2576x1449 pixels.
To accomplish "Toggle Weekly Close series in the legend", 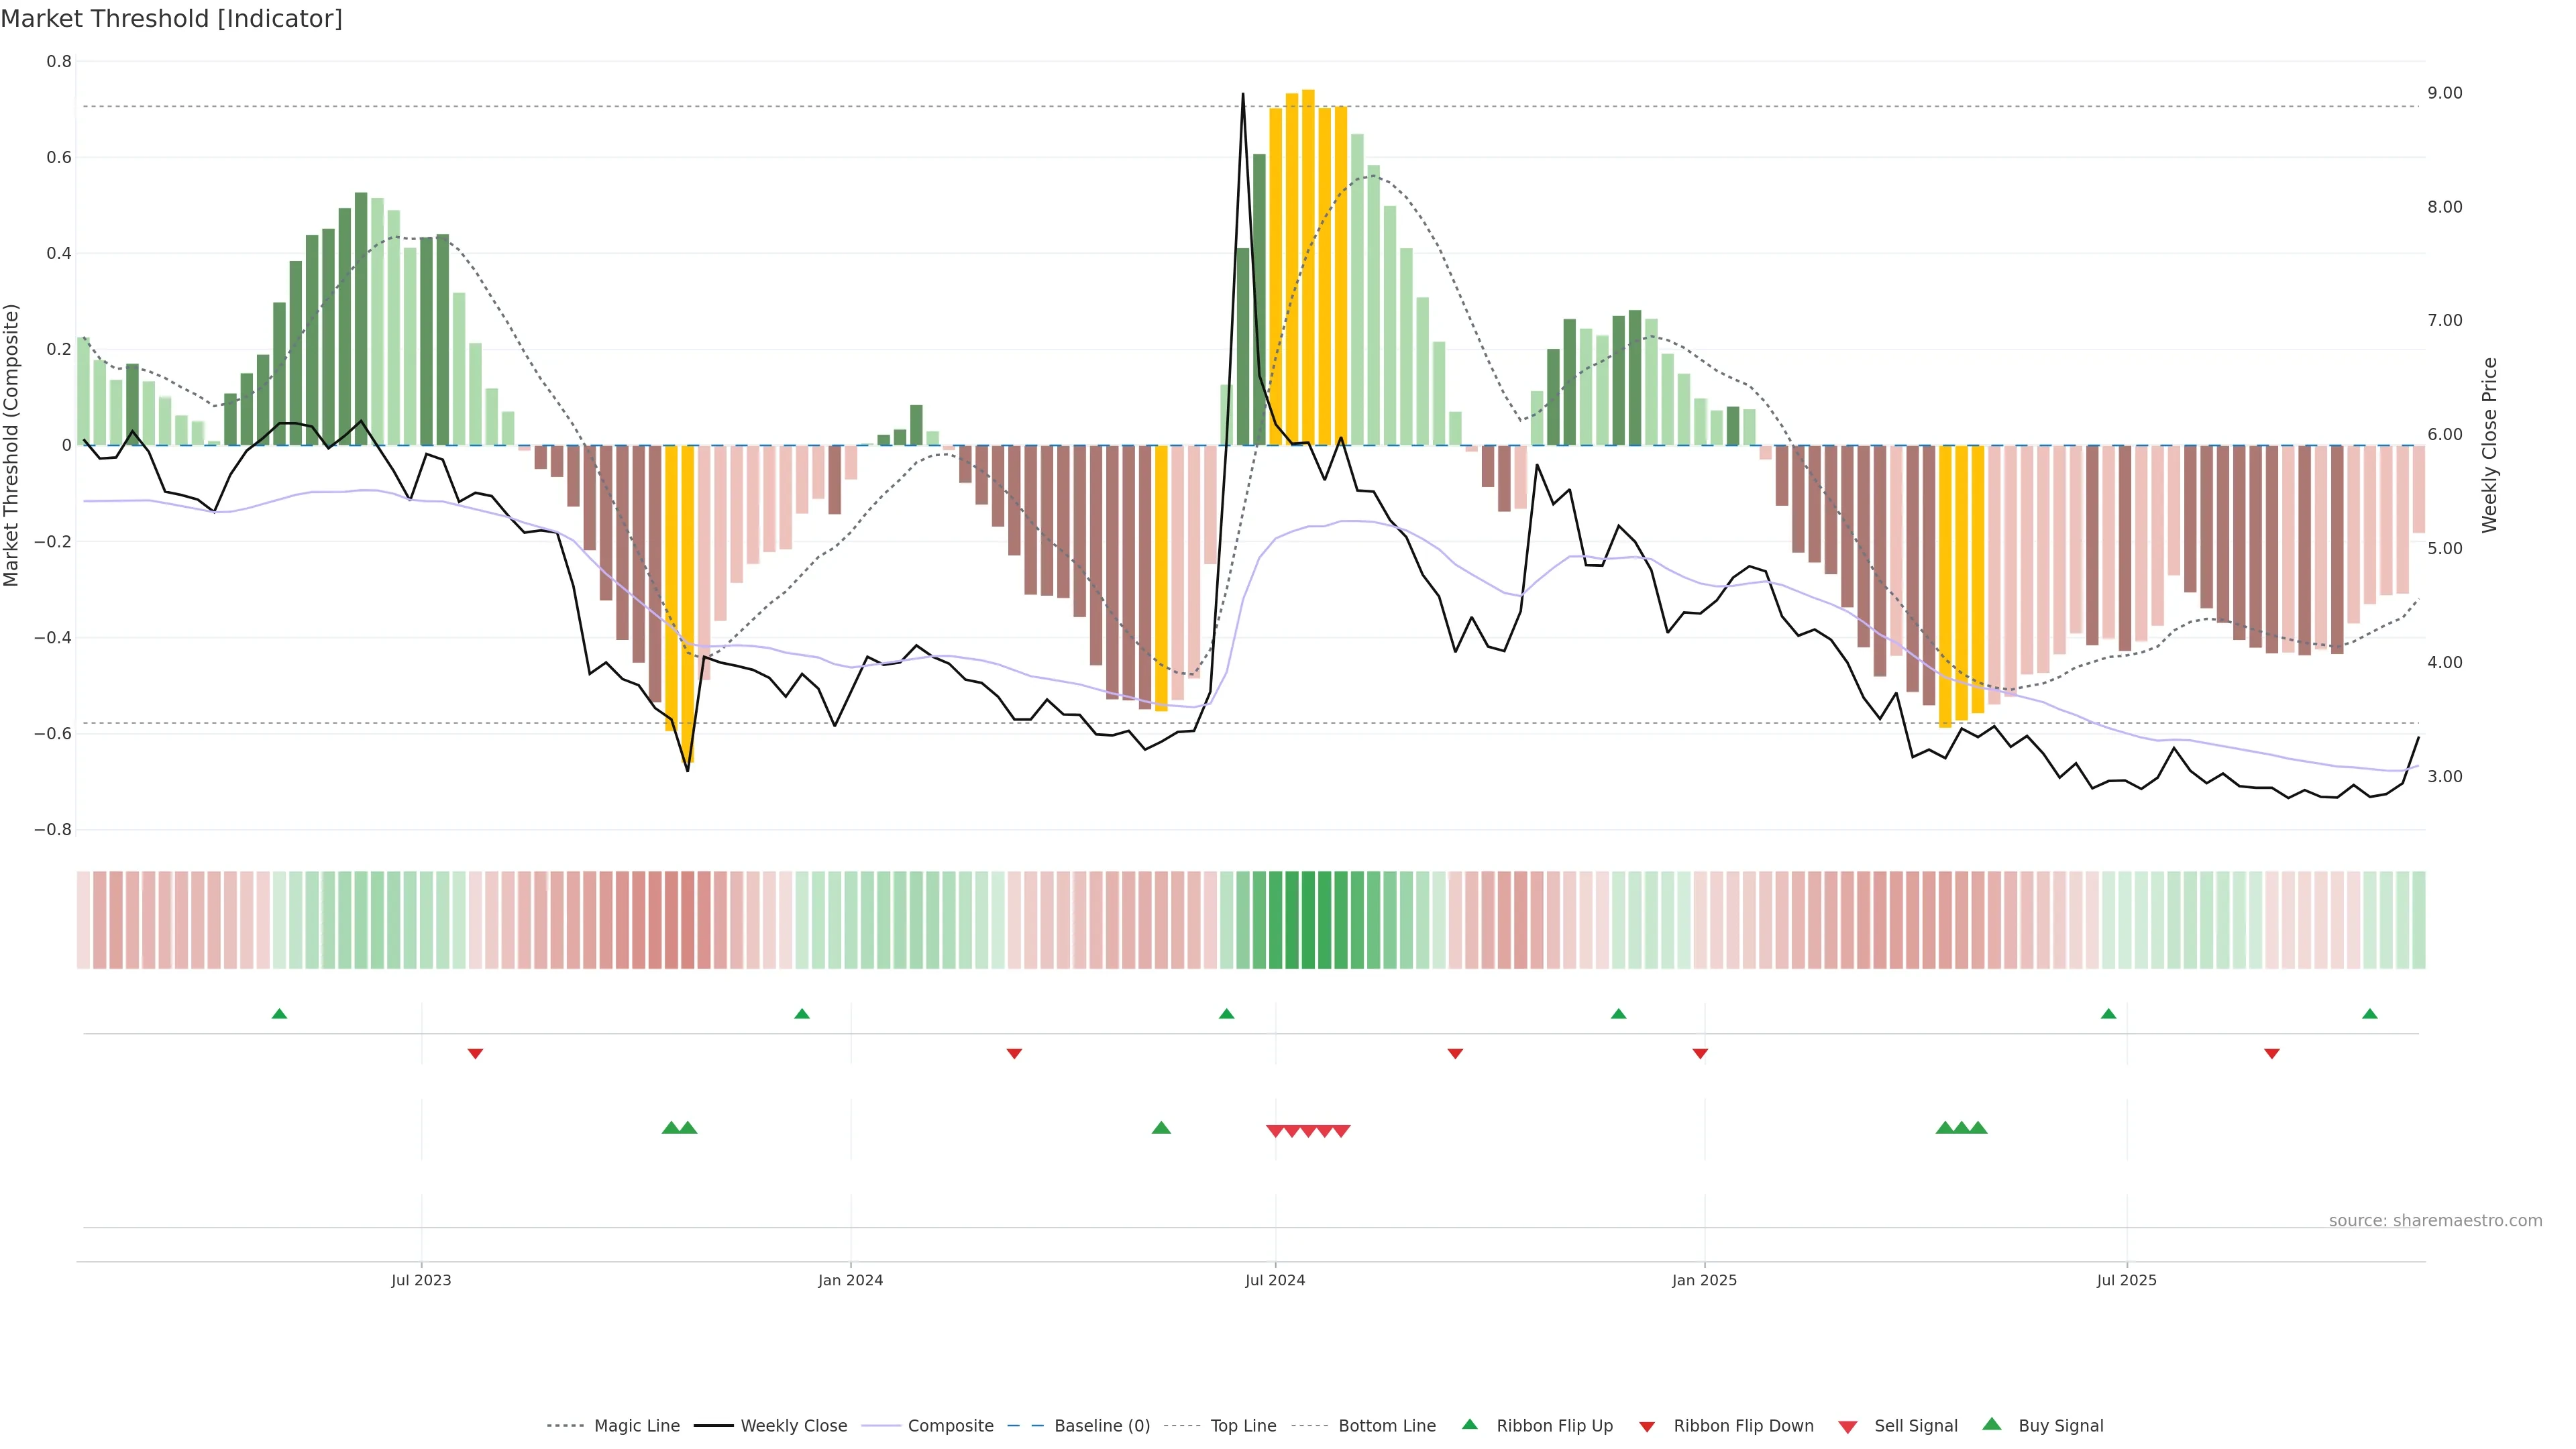I will (793, 1426).
